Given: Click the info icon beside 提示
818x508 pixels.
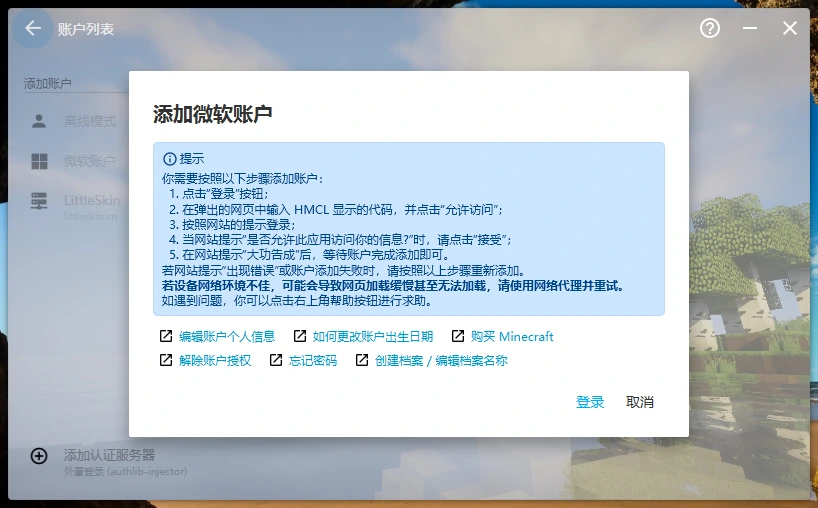Looking at the screenshot, I should click(x=169, y=159).
